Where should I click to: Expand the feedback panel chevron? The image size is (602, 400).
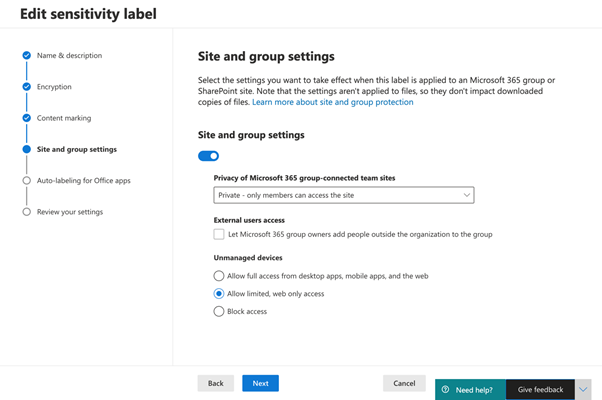pos(583,390)
